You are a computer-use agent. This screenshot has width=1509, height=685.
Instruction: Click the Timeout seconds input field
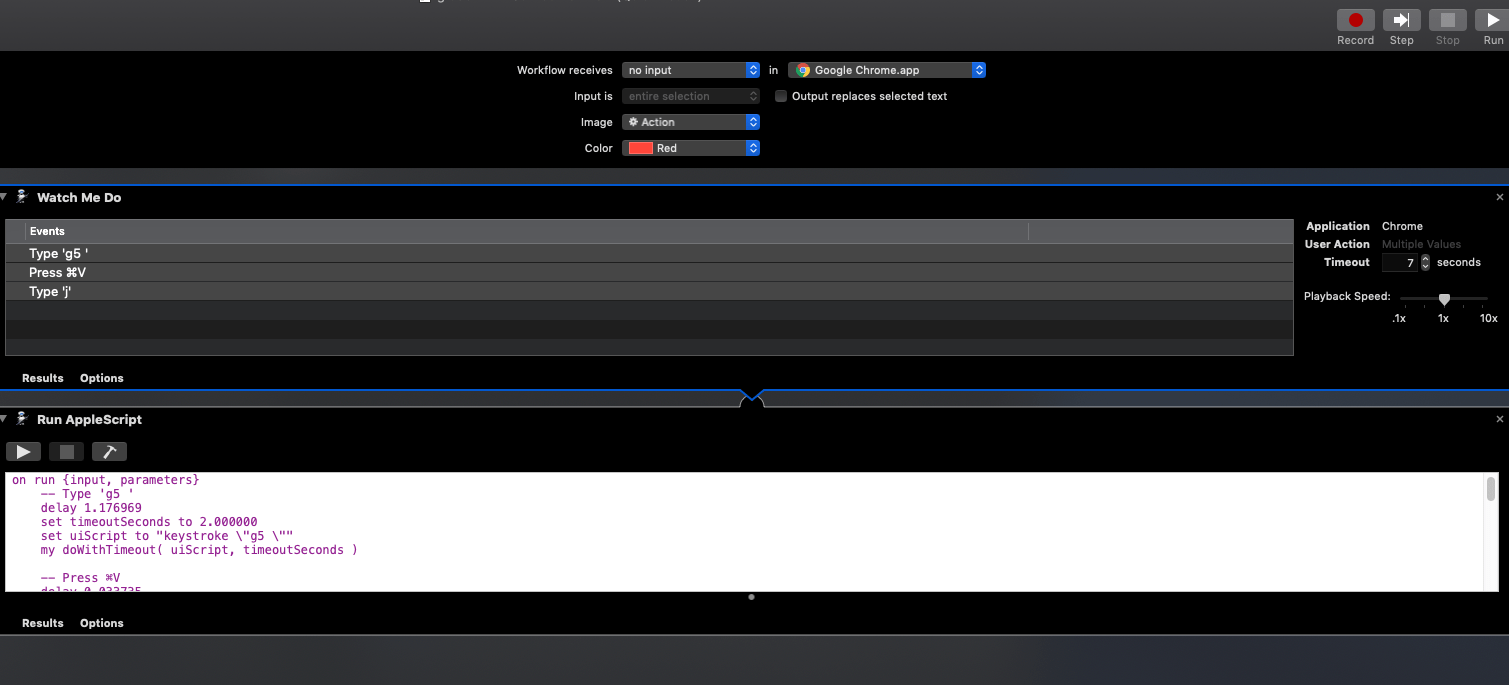tap(1400, 263)
